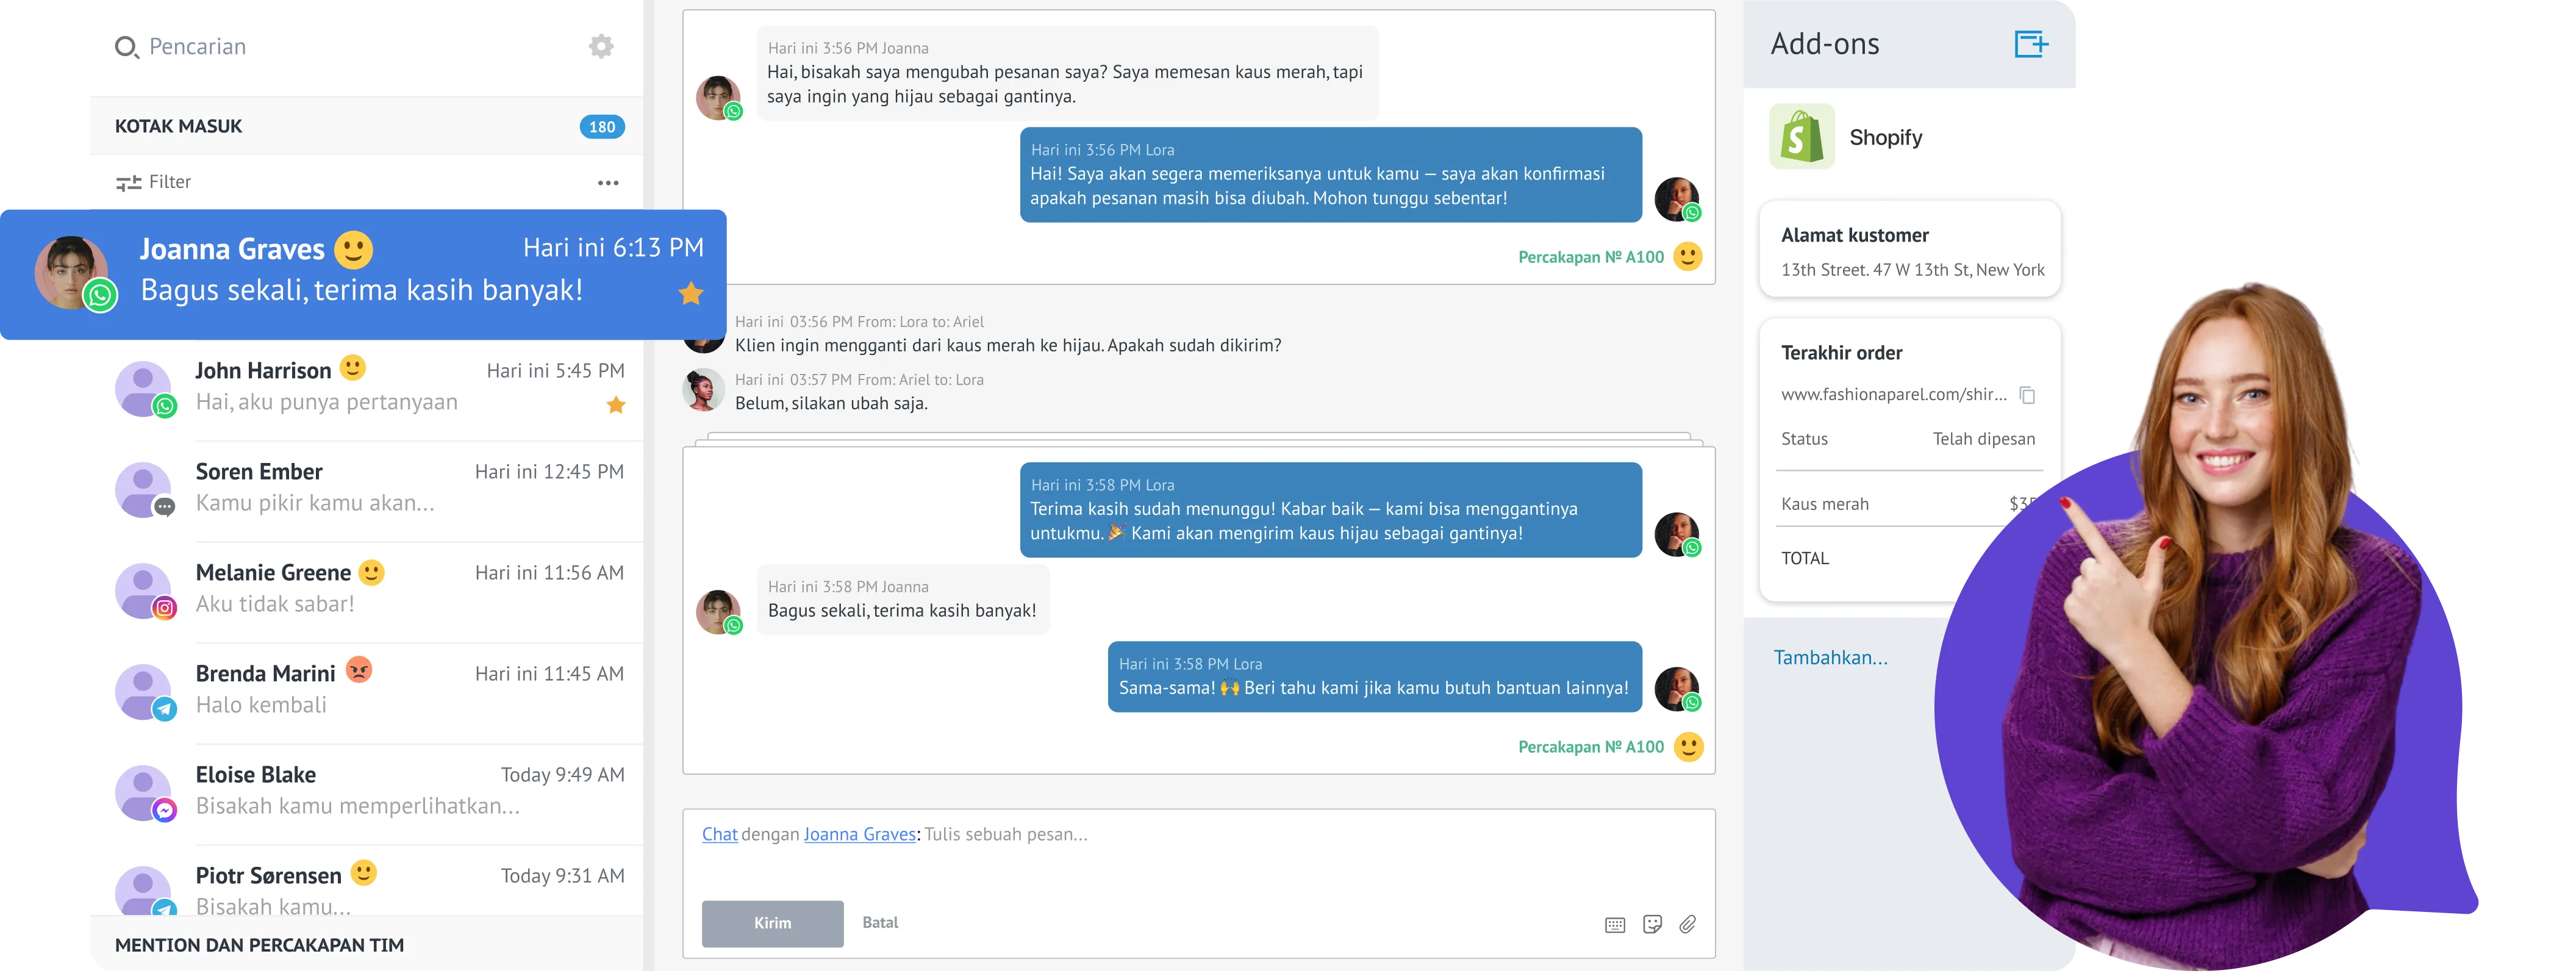Click Tambahkan... to add an add-on
Viewport: 2576px width, 976px height.
point(1830,658)
